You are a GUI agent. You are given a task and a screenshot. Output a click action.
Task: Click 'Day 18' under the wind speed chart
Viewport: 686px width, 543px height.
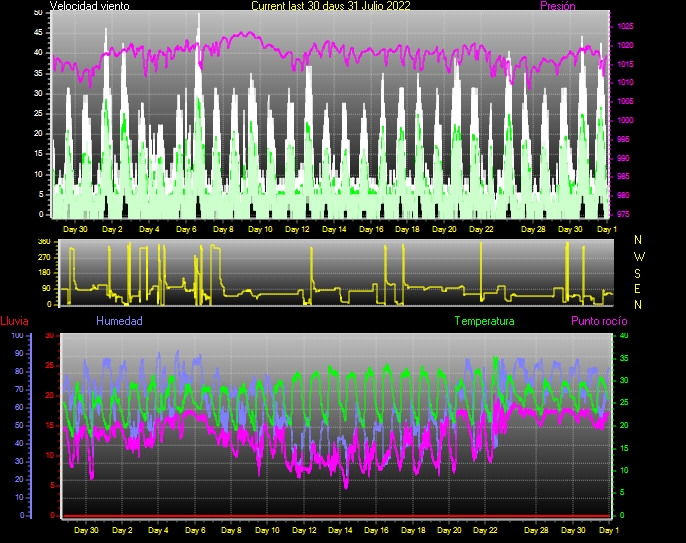(x=407, y=229)
